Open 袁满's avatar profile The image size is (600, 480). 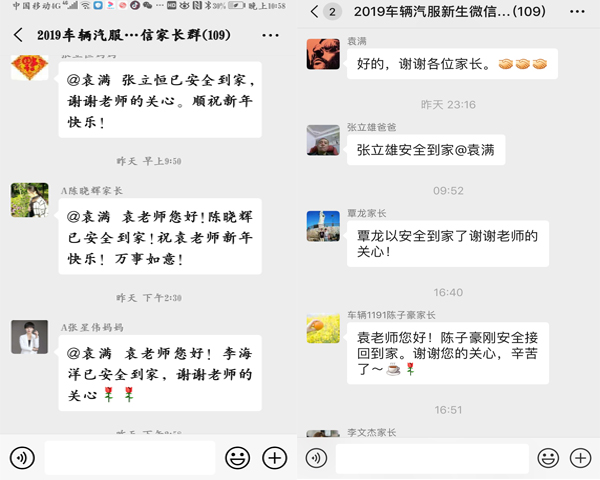(323, 54)
